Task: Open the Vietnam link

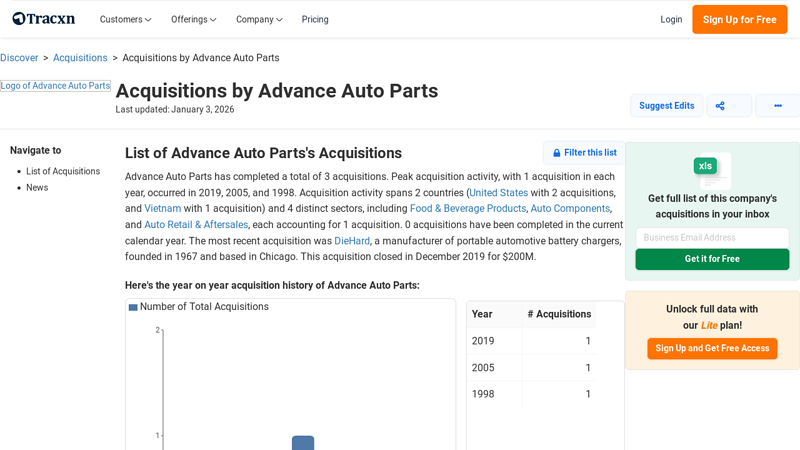Action: coord(163,209)
